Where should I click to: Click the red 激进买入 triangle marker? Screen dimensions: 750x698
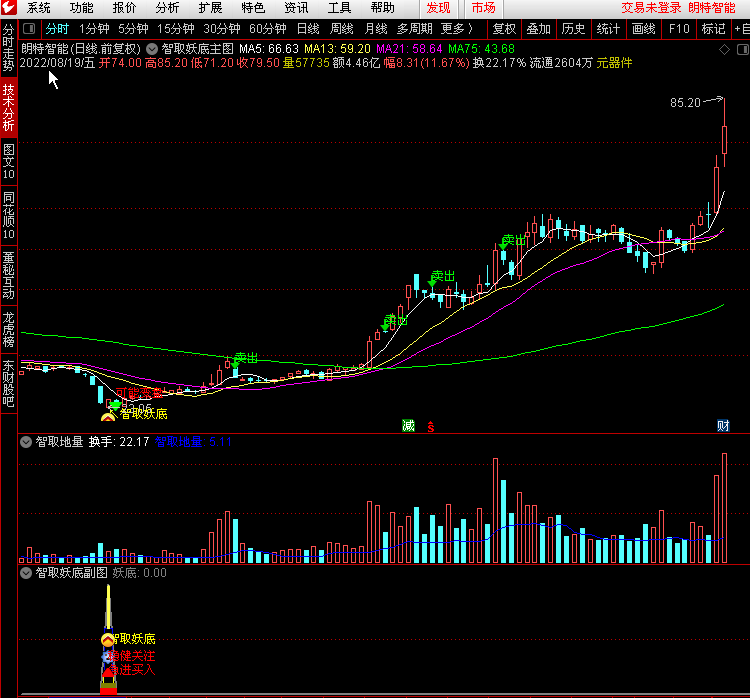[108, 672]
